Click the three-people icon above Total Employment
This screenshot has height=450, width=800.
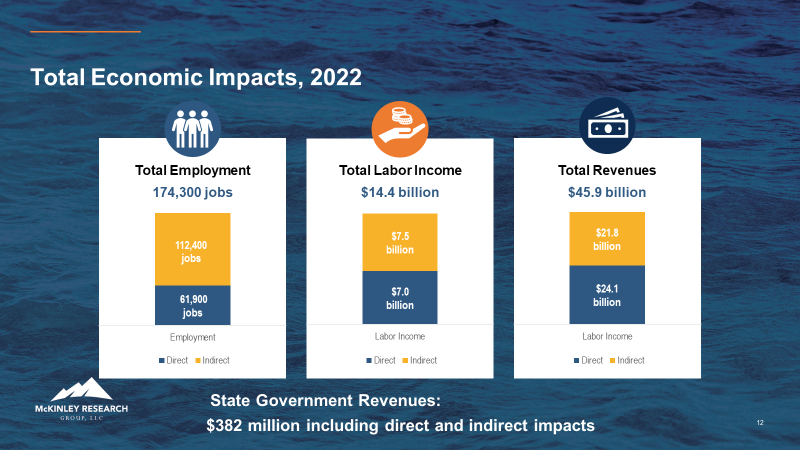coord(192,126)
